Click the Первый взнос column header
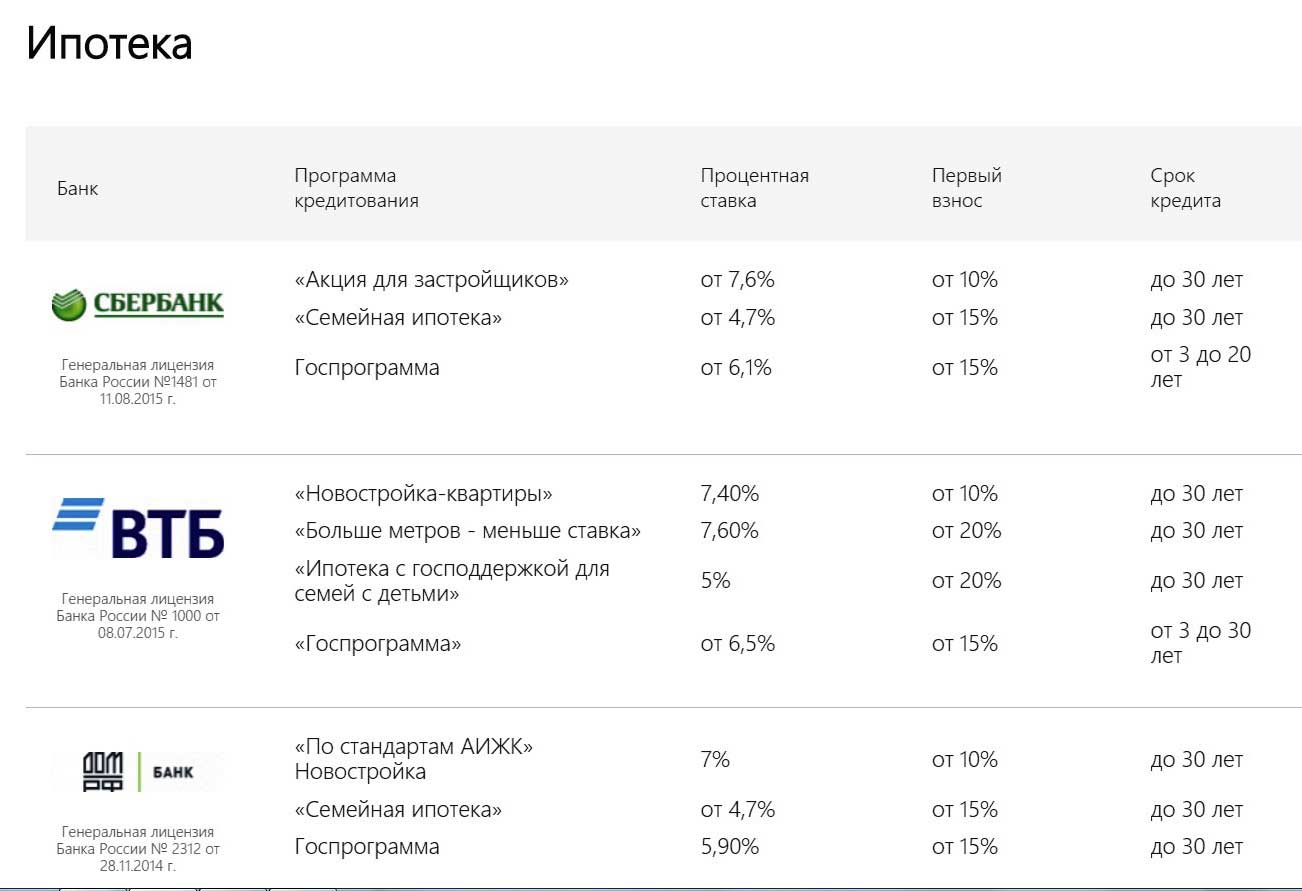This screenshot has height=891, width=1302. (966, 188)
